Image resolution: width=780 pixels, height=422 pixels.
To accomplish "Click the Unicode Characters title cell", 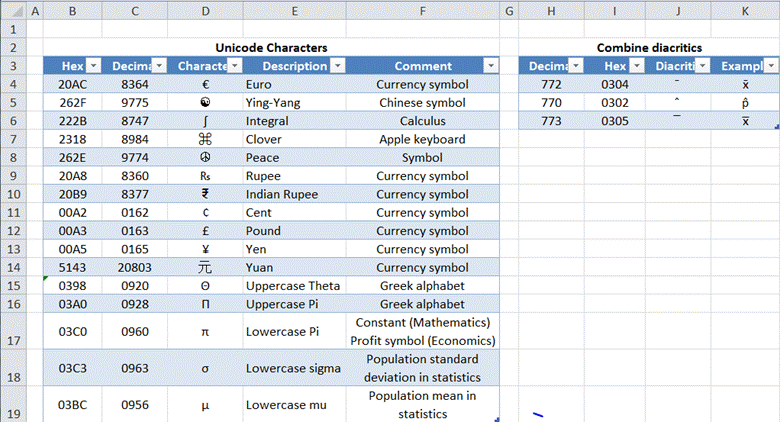I will point(271,47).
